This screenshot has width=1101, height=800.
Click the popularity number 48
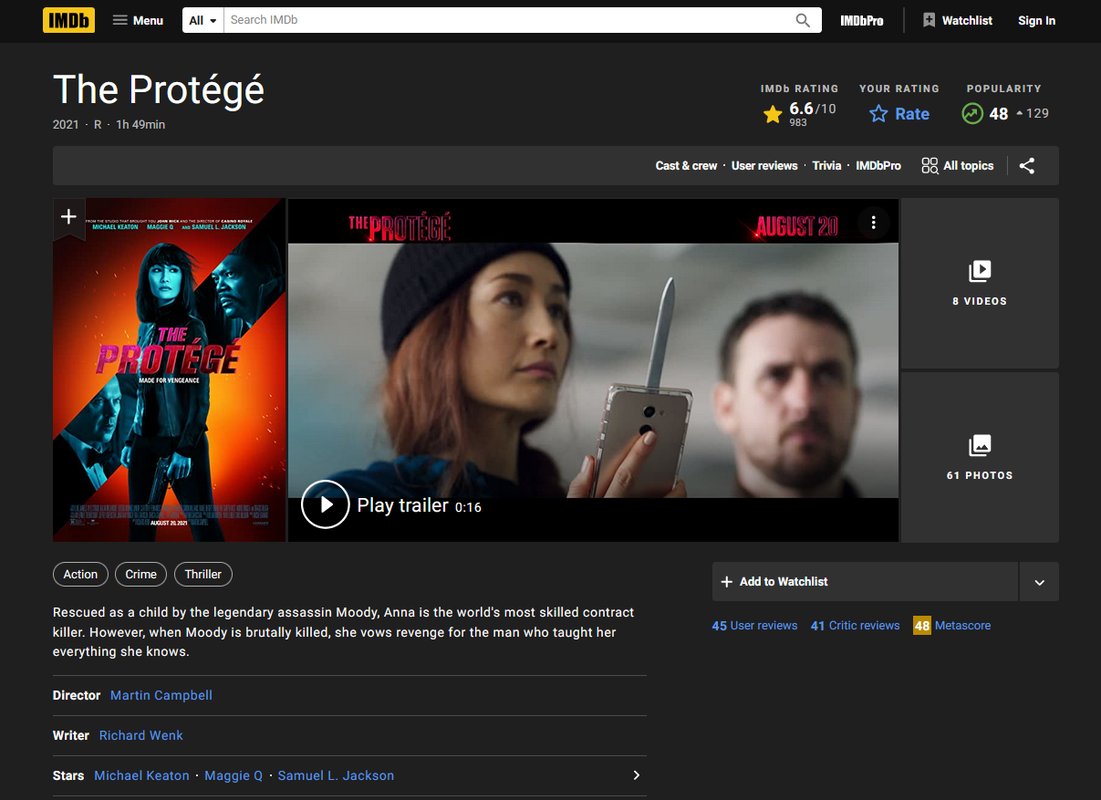click(998, 114)
